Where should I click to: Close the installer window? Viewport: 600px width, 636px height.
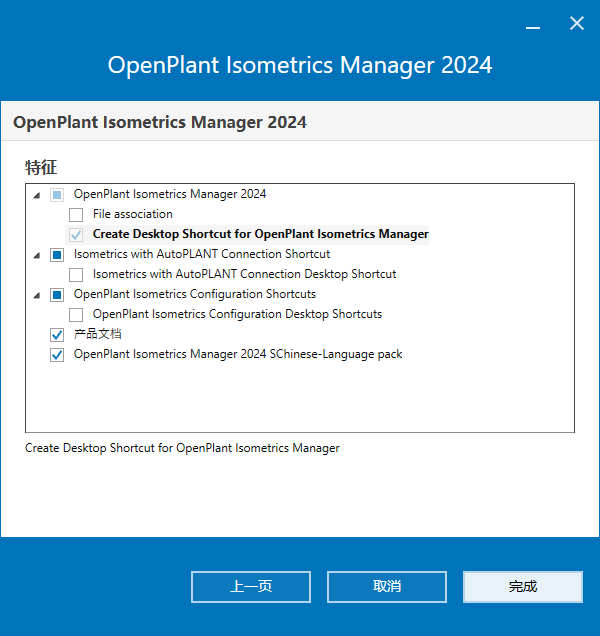click(x=576, y=24)
